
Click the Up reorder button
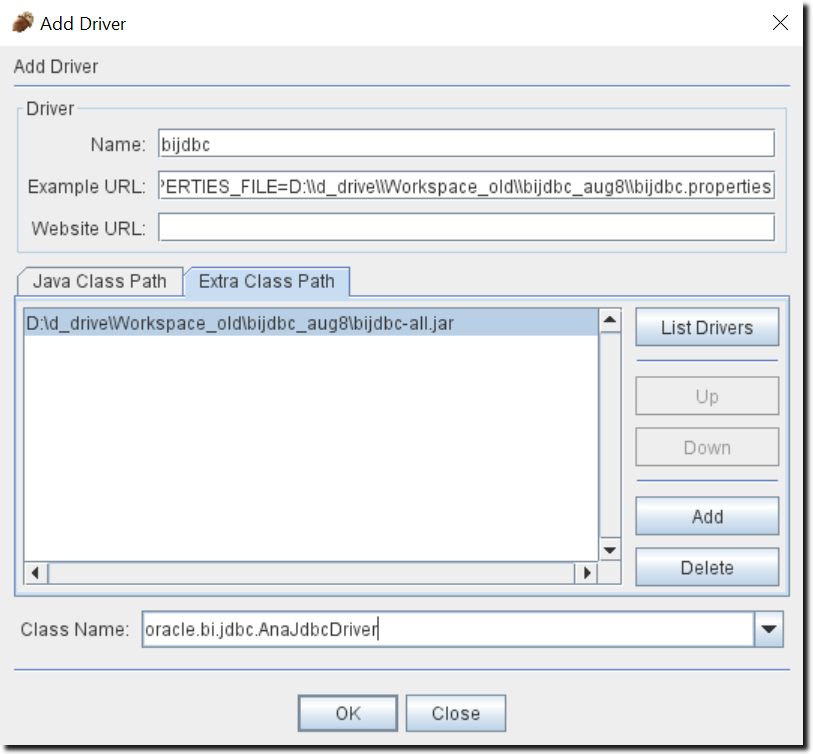tap(706, 396)
